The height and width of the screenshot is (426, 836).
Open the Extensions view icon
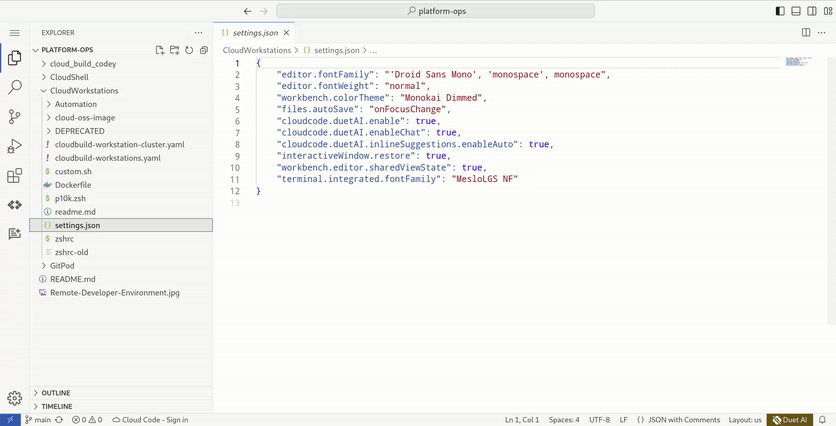[14, 175]
